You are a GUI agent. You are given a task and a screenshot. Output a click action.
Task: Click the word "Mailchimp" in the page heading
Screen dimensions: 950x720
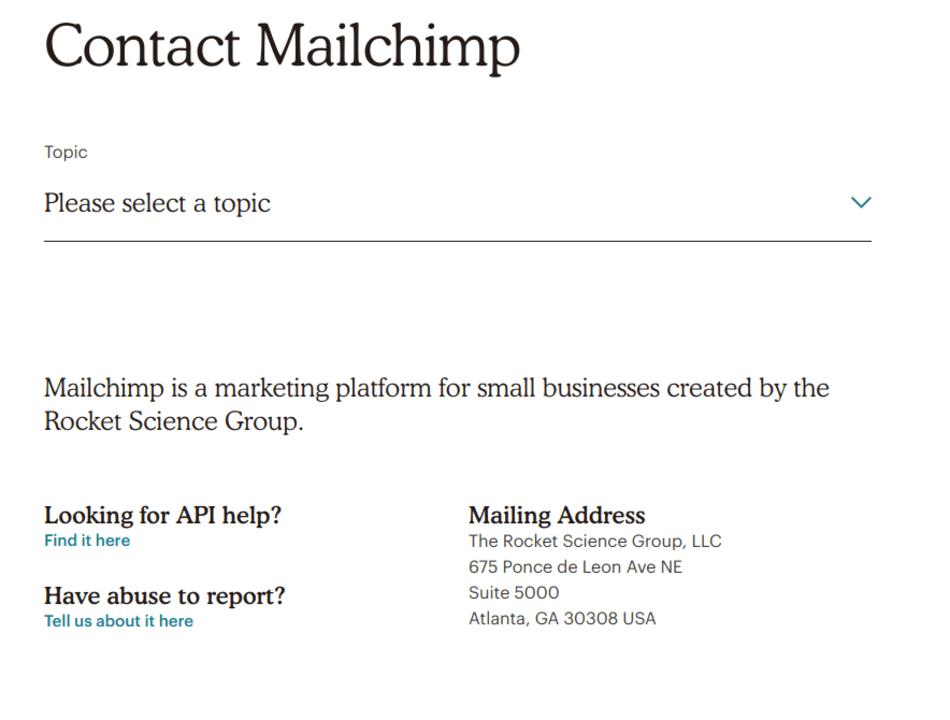(x=388, y=46)
